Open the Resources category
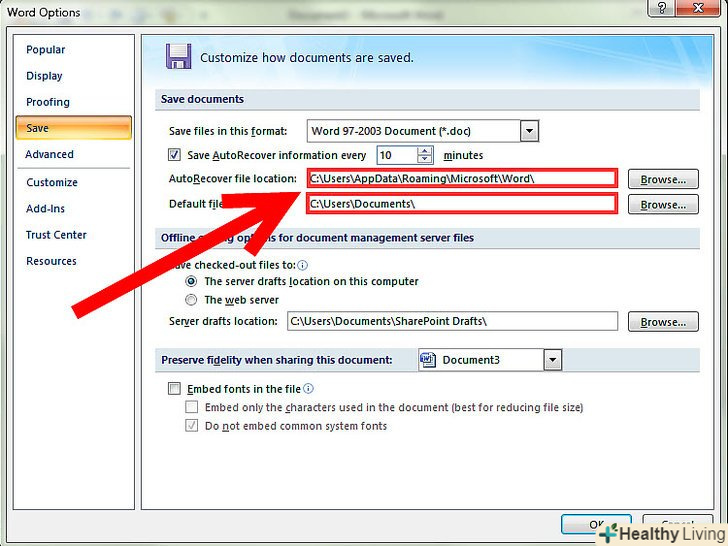 (x=51, y=261)
